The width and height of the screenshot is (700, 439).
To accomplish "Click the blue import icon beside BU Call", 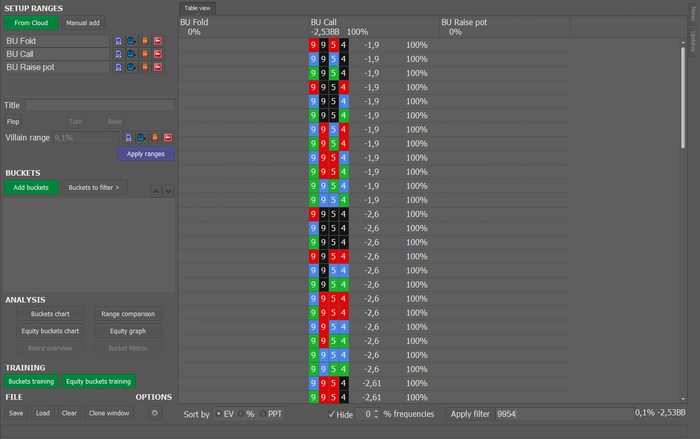I will (x=131, y=54).
